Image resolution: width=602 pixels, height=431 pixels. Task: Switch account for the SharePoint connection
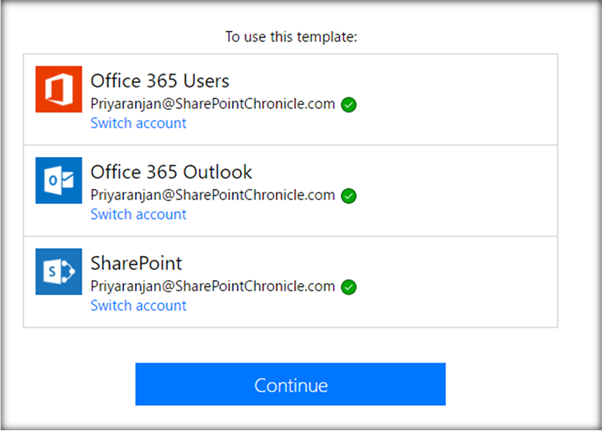click(x=138, y=305)
